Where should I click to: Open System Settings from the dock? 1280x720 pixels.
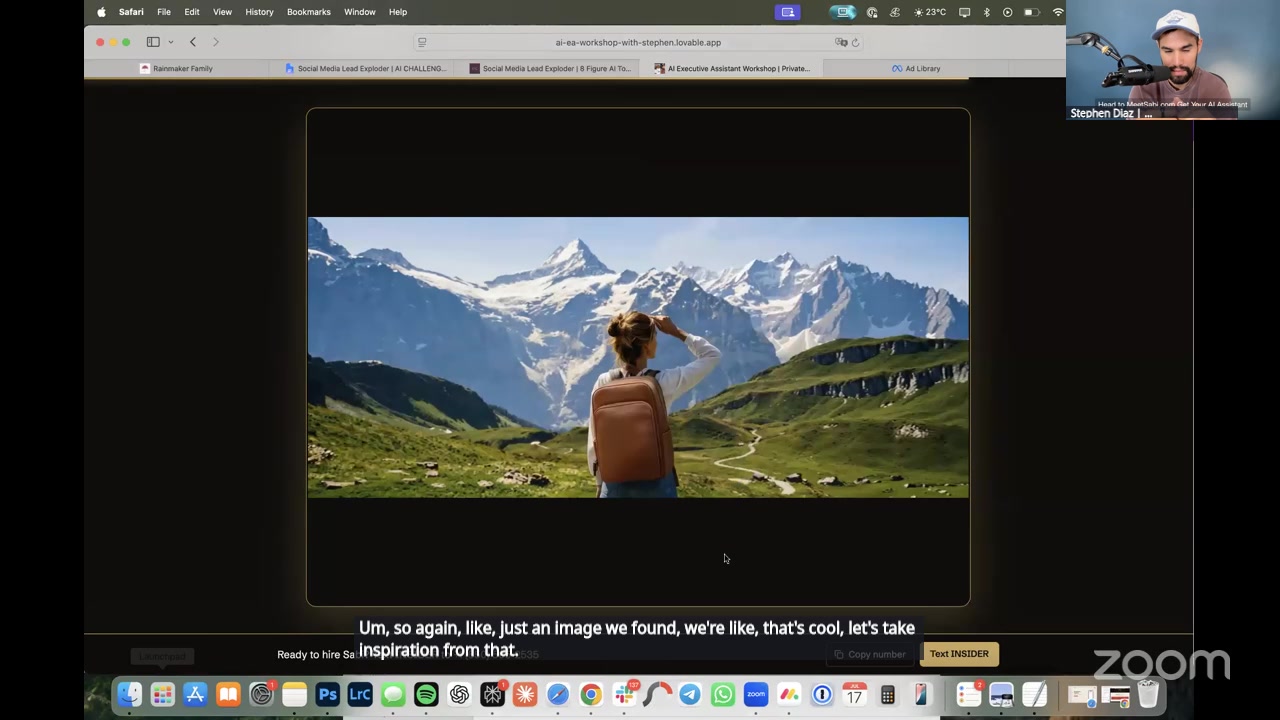[261, 694]
